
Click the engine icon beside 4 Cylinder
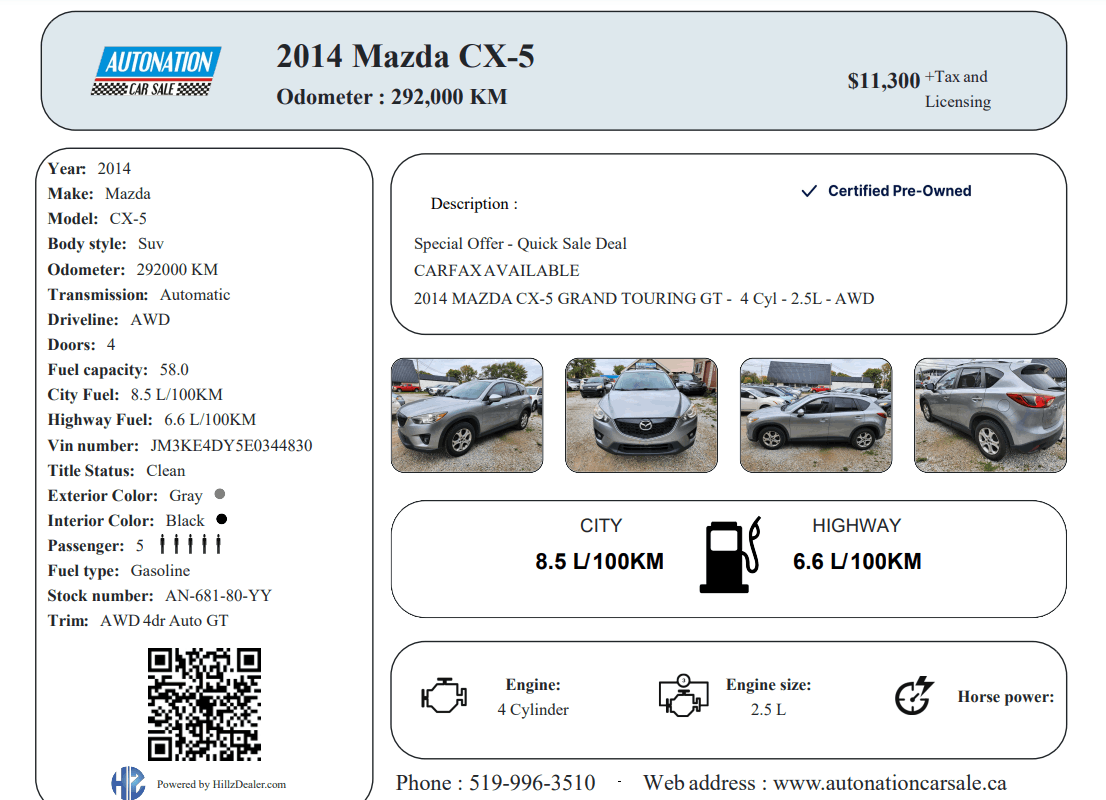pyautogui.click(x=444, y=696)
